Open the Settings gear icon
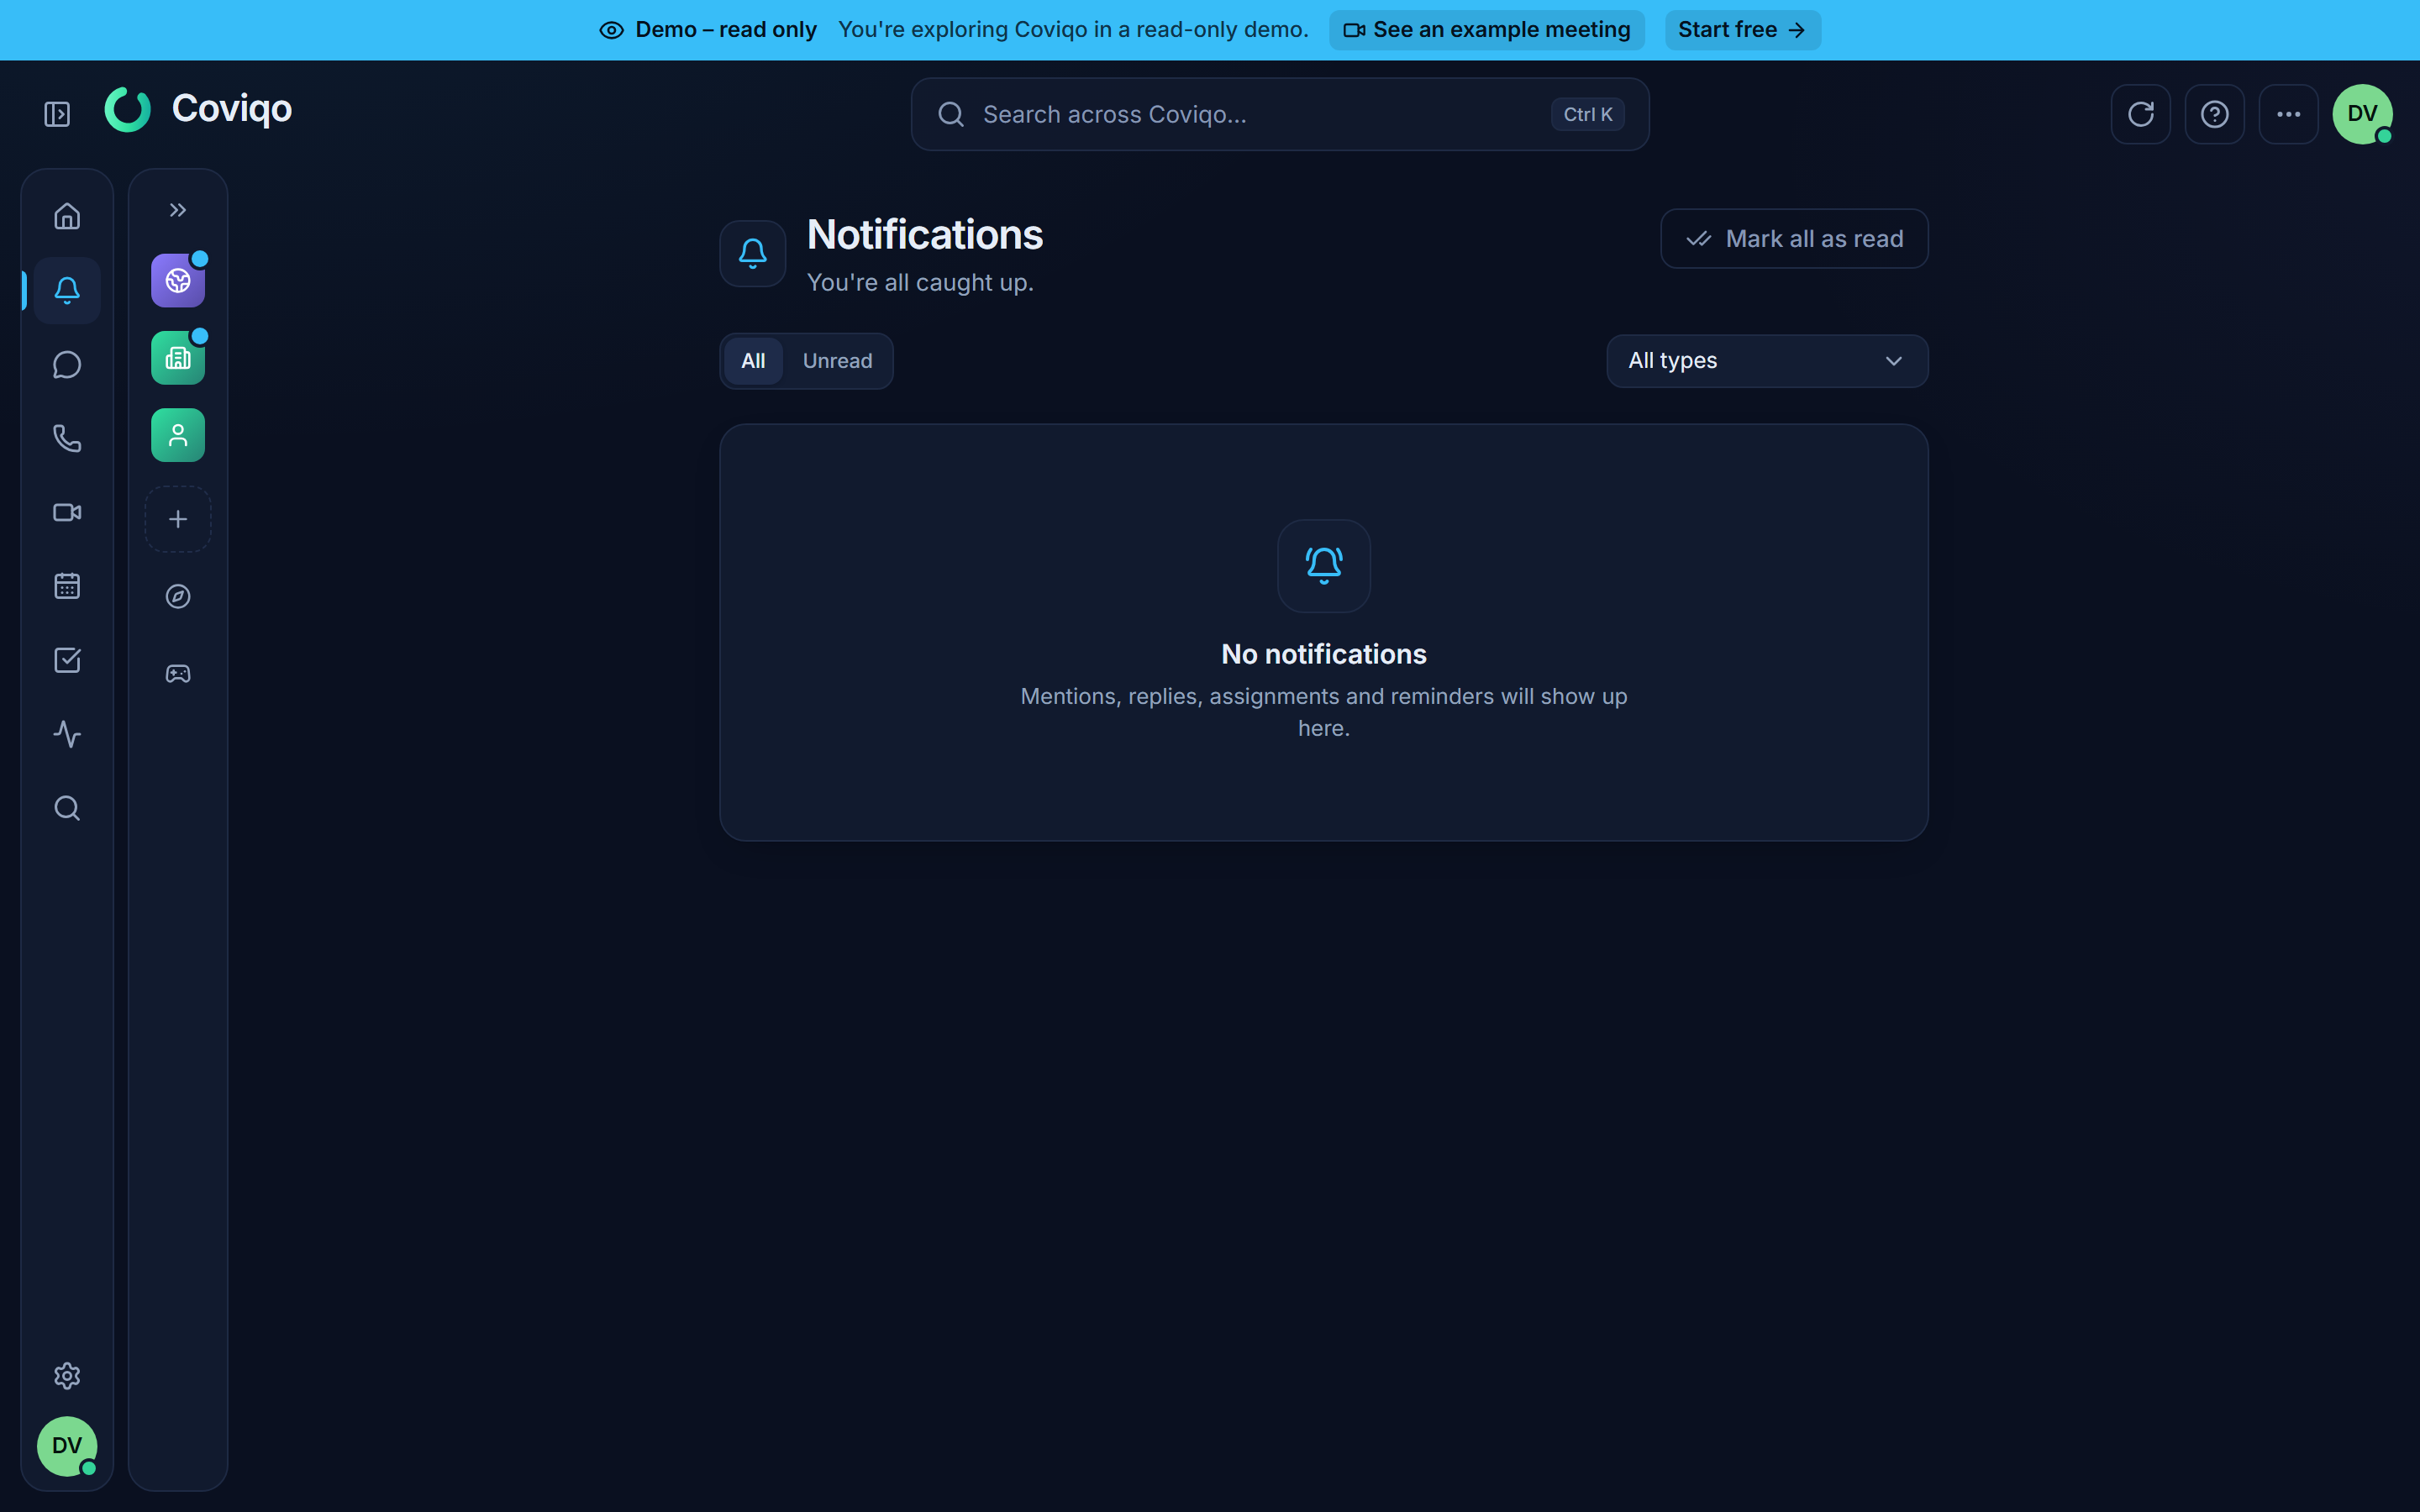 click(67, 1376)
